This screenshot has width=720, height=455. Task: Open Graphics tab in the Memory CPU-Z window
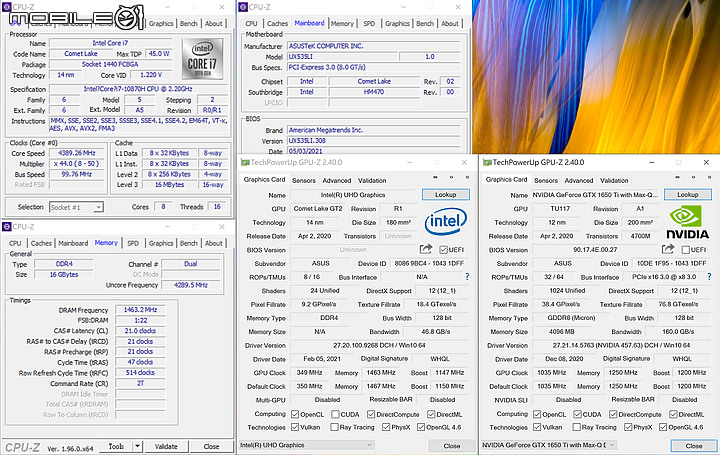(161, 243)
